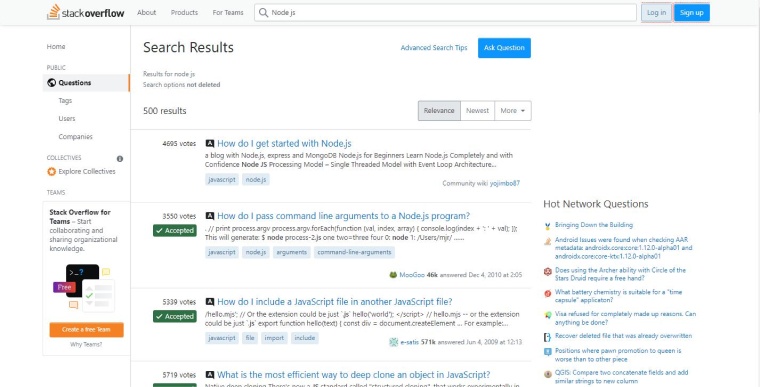Click the '500 results' count text

point(165,111)
